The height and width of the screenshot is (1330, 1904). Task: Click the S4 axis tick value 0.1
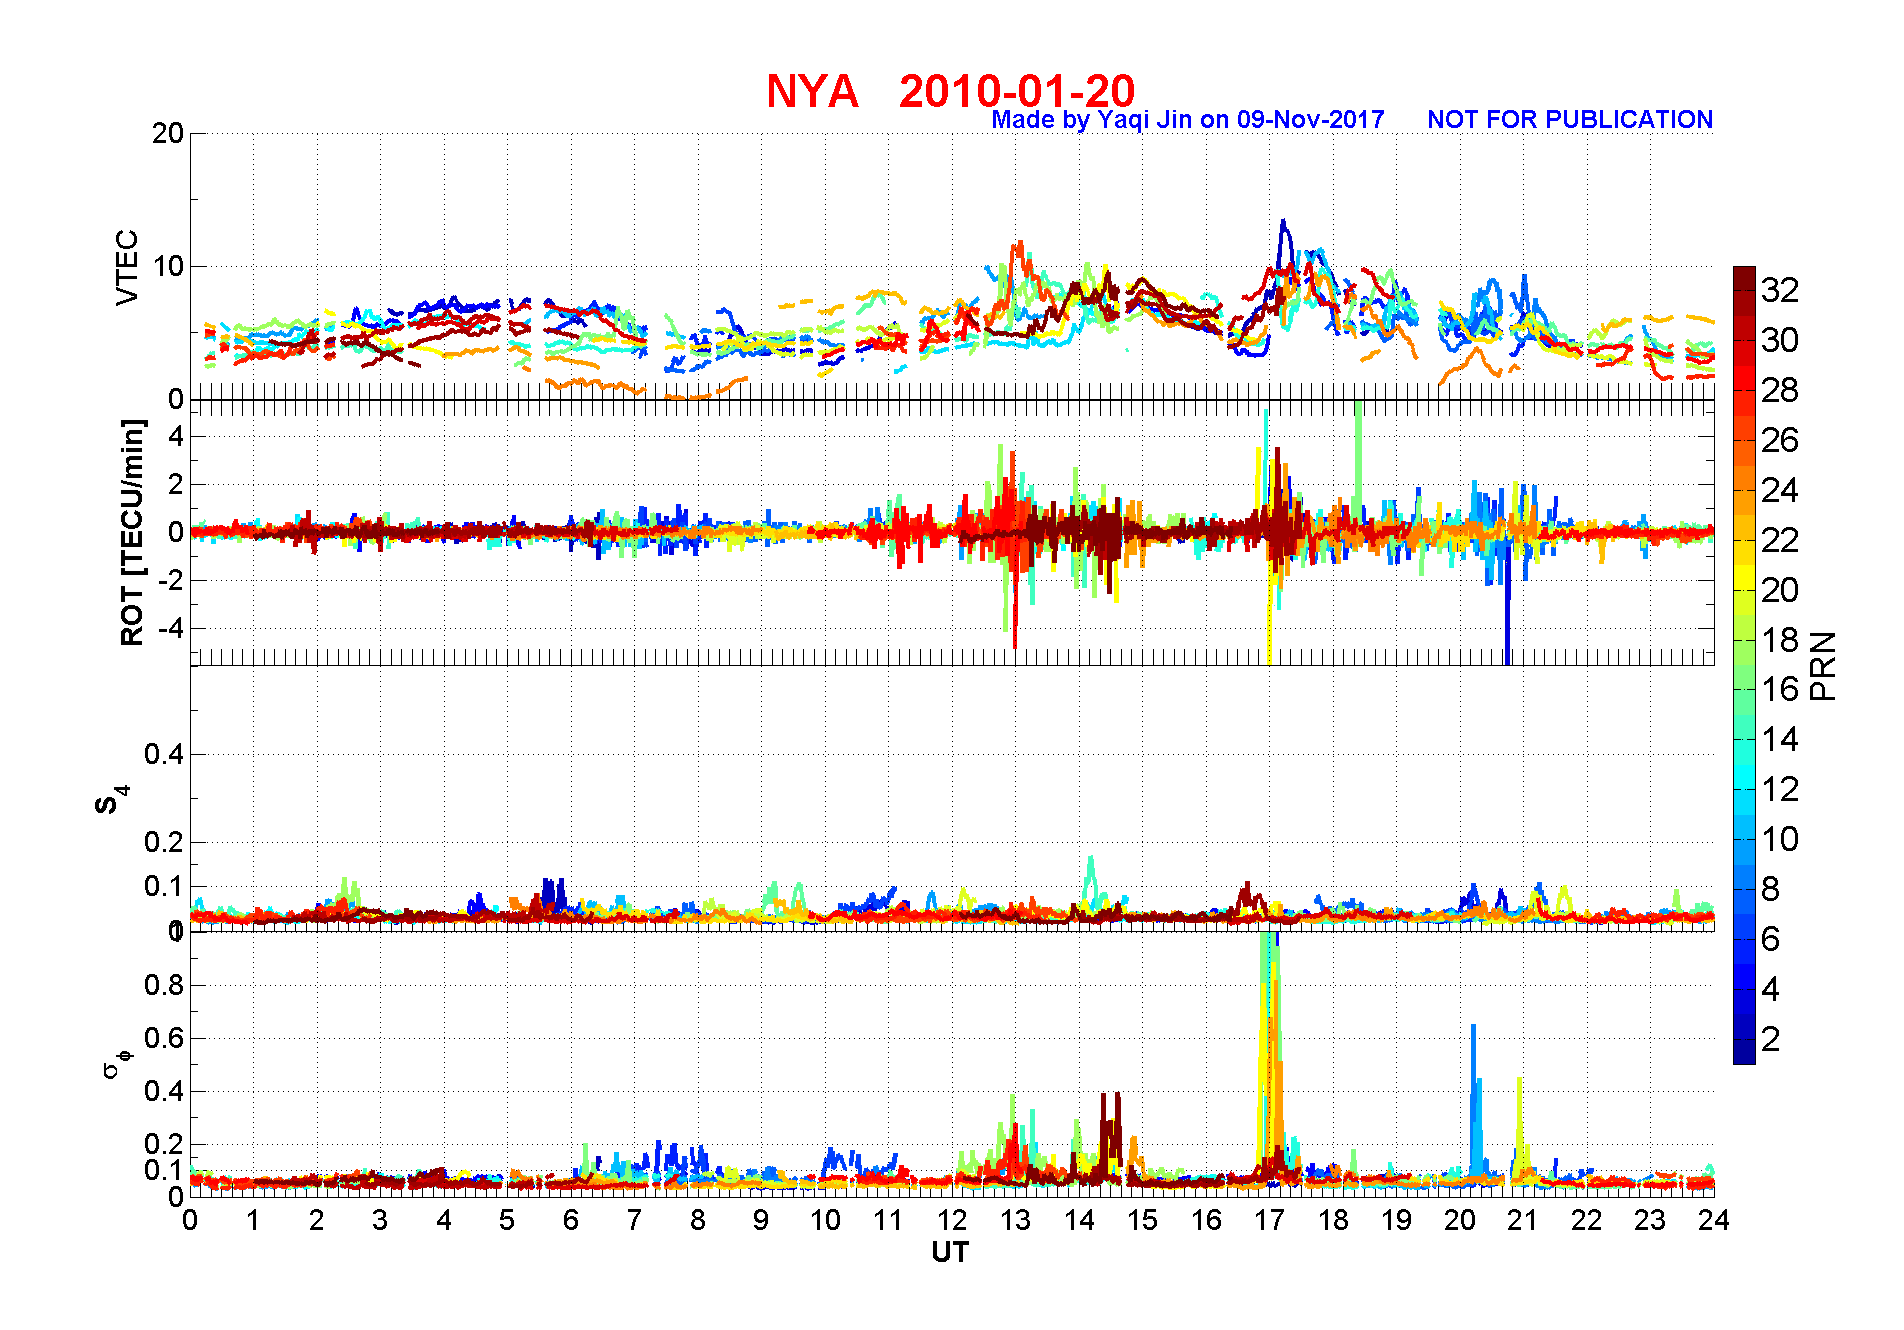point(164,886)
